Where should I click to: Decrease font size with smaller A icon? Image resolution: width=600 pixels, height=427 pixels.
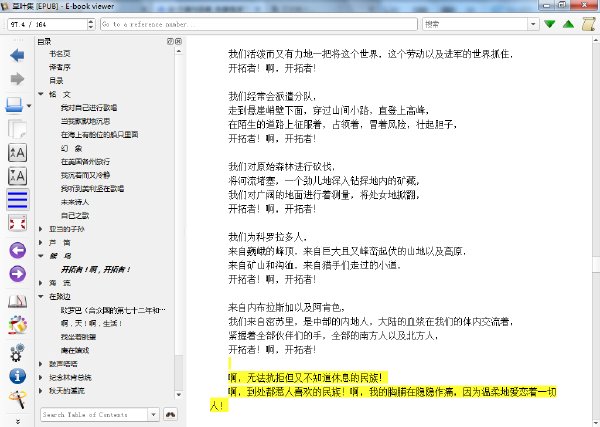click(17, 176)
